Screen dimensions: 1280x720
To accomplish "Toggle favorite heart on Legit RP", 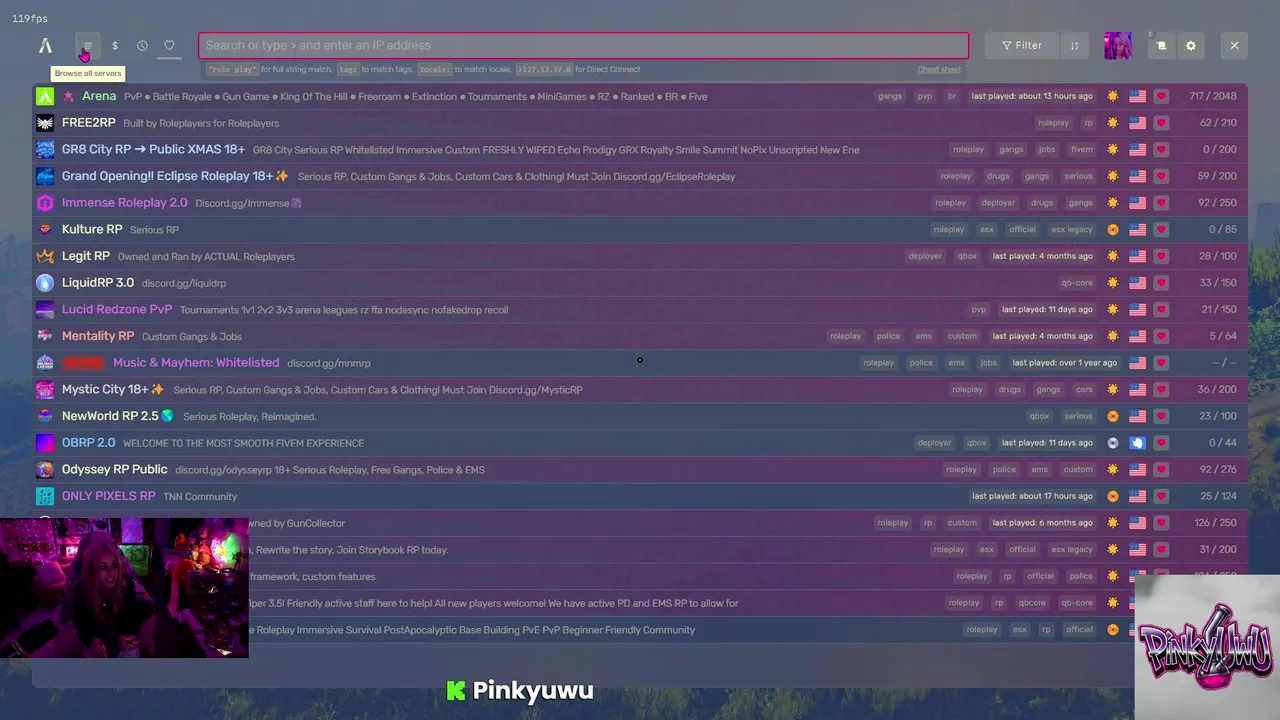I will [x=1161, y=256].
